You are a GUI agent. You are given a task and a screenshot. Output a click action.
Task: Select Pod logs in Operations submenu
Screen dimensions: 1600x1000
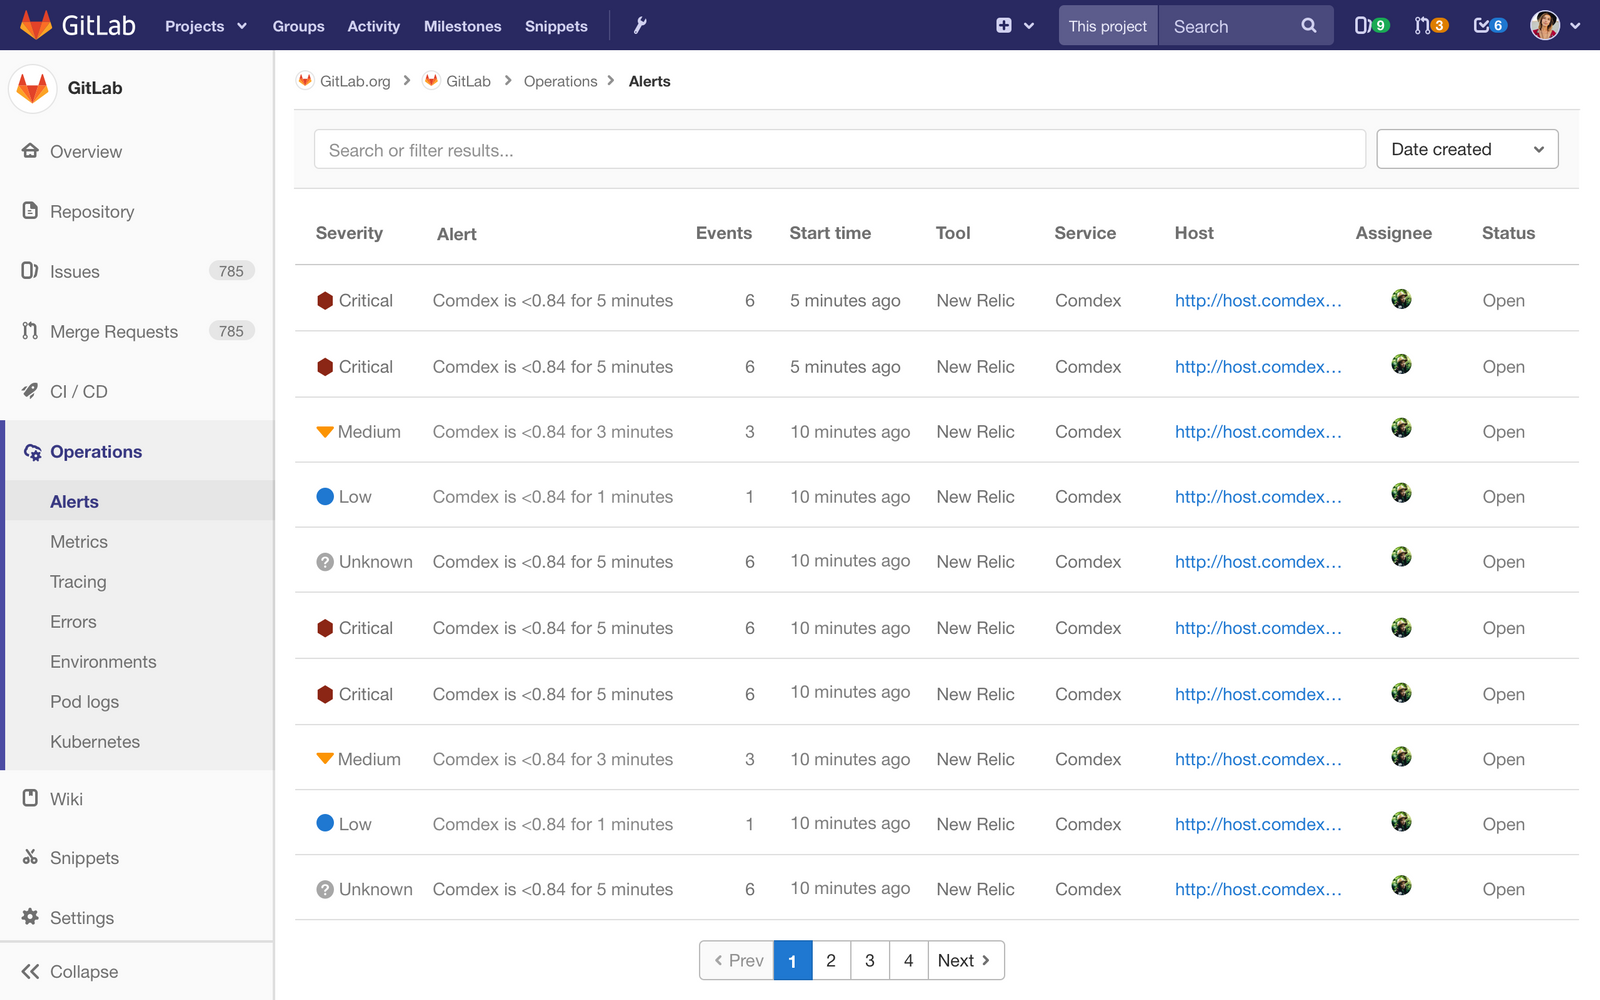[x=85, y=702]
